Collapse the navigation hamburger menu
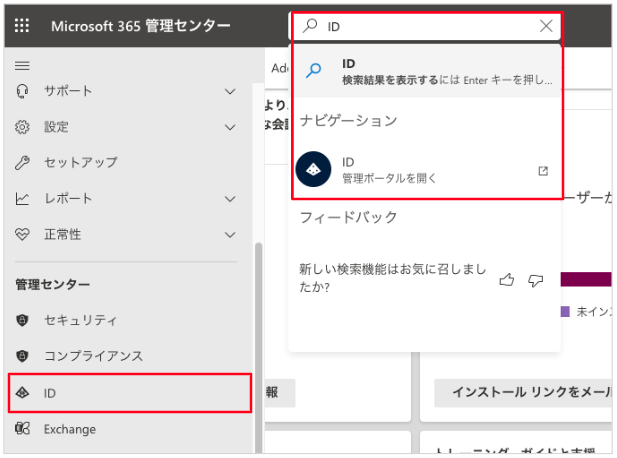This screenshot has width=617, height=458. (x=22, y=66)
